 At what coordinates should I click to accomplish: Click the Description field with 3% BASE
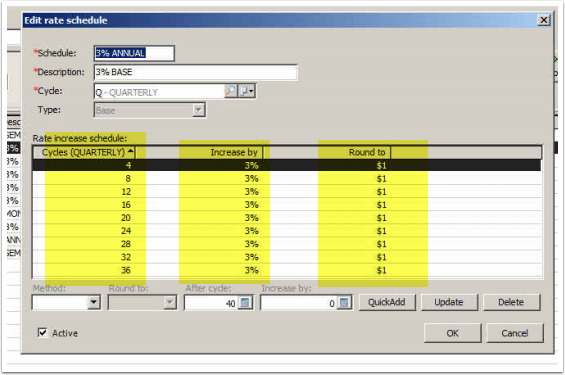[196, 72]
